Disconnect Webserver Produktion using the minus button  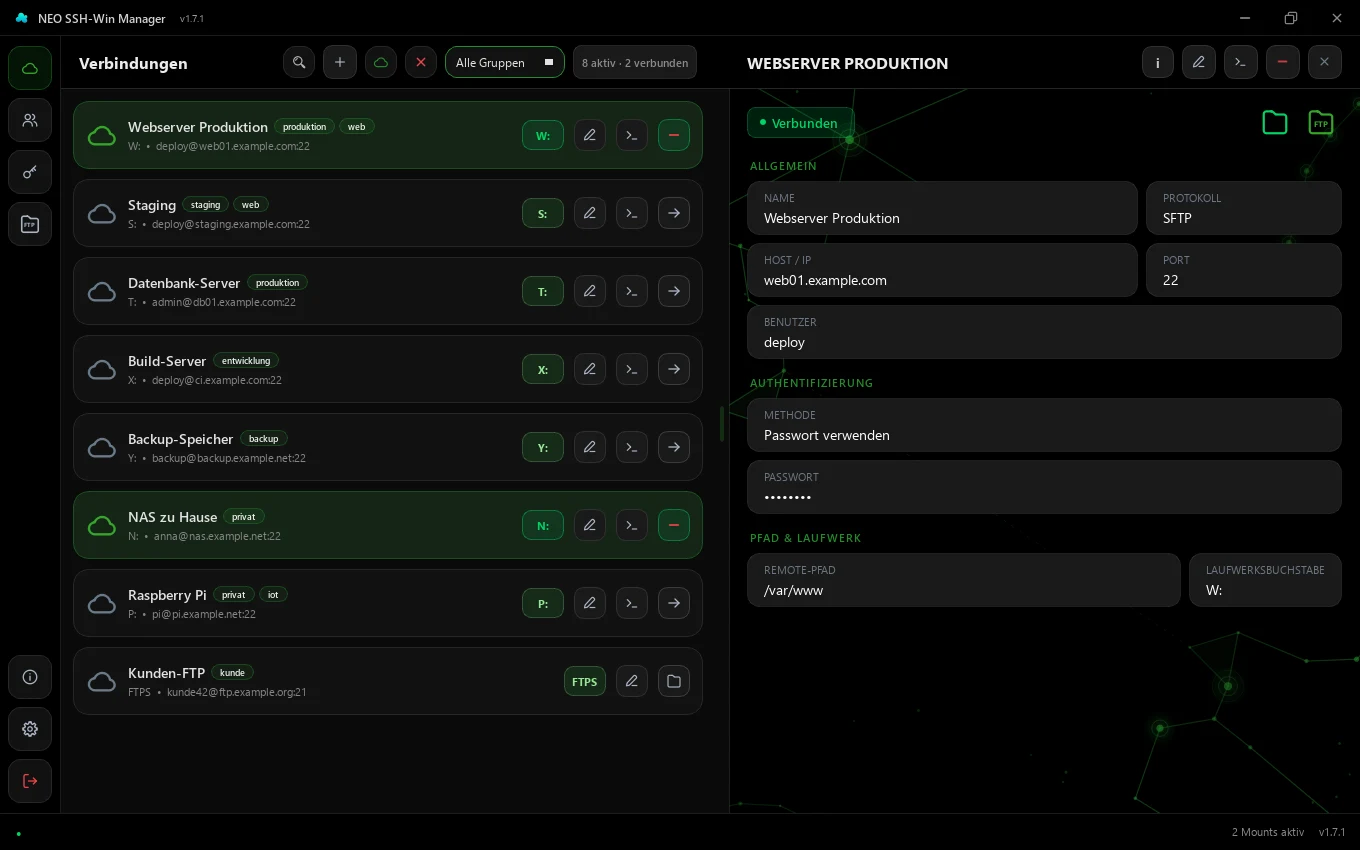coord(674,135)
